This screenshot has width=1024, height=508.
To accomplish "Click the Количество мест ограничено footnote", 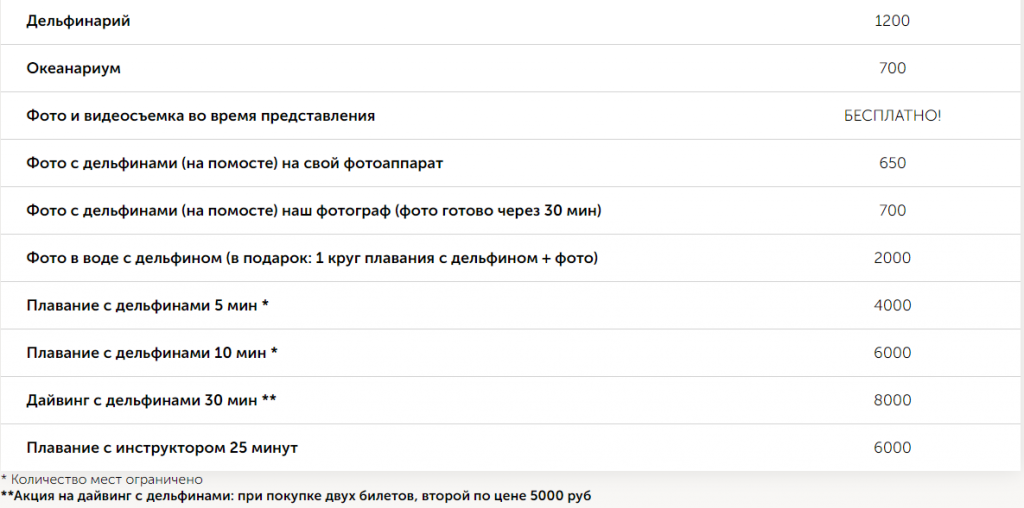I will point(102,480).
